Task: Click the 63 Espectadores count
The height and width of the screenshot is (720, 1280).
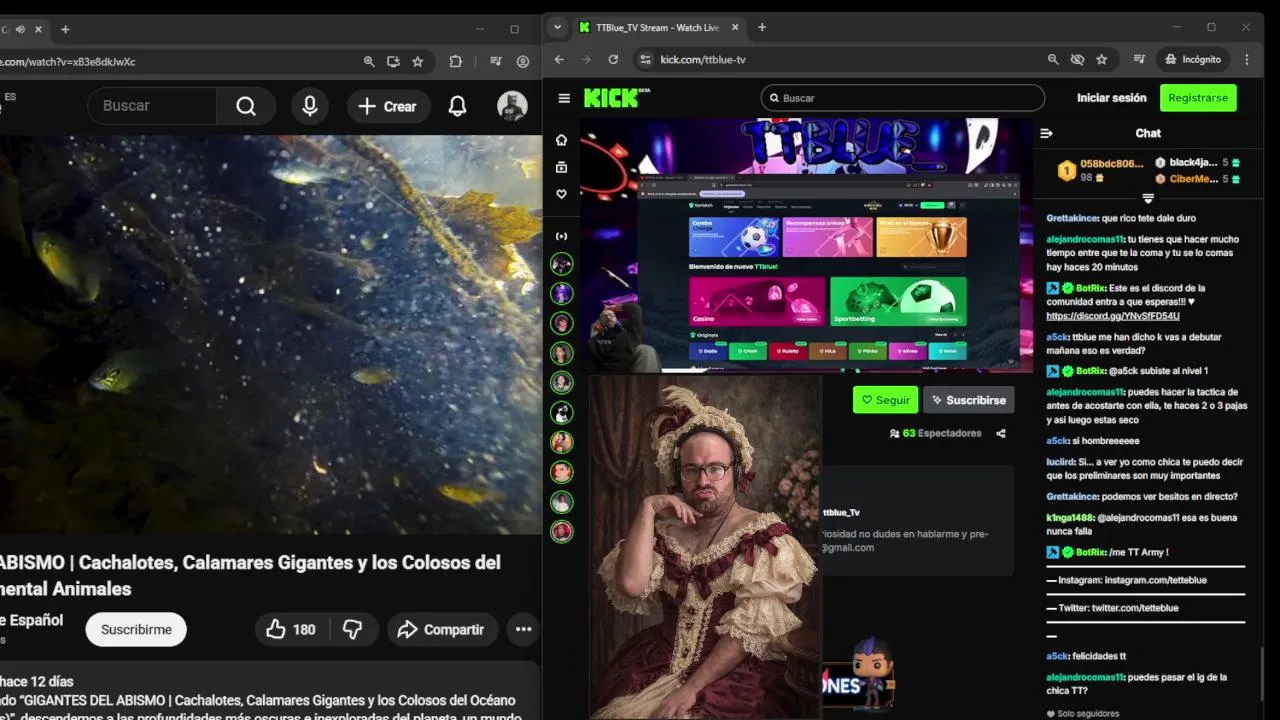Action: click(935, 433)
